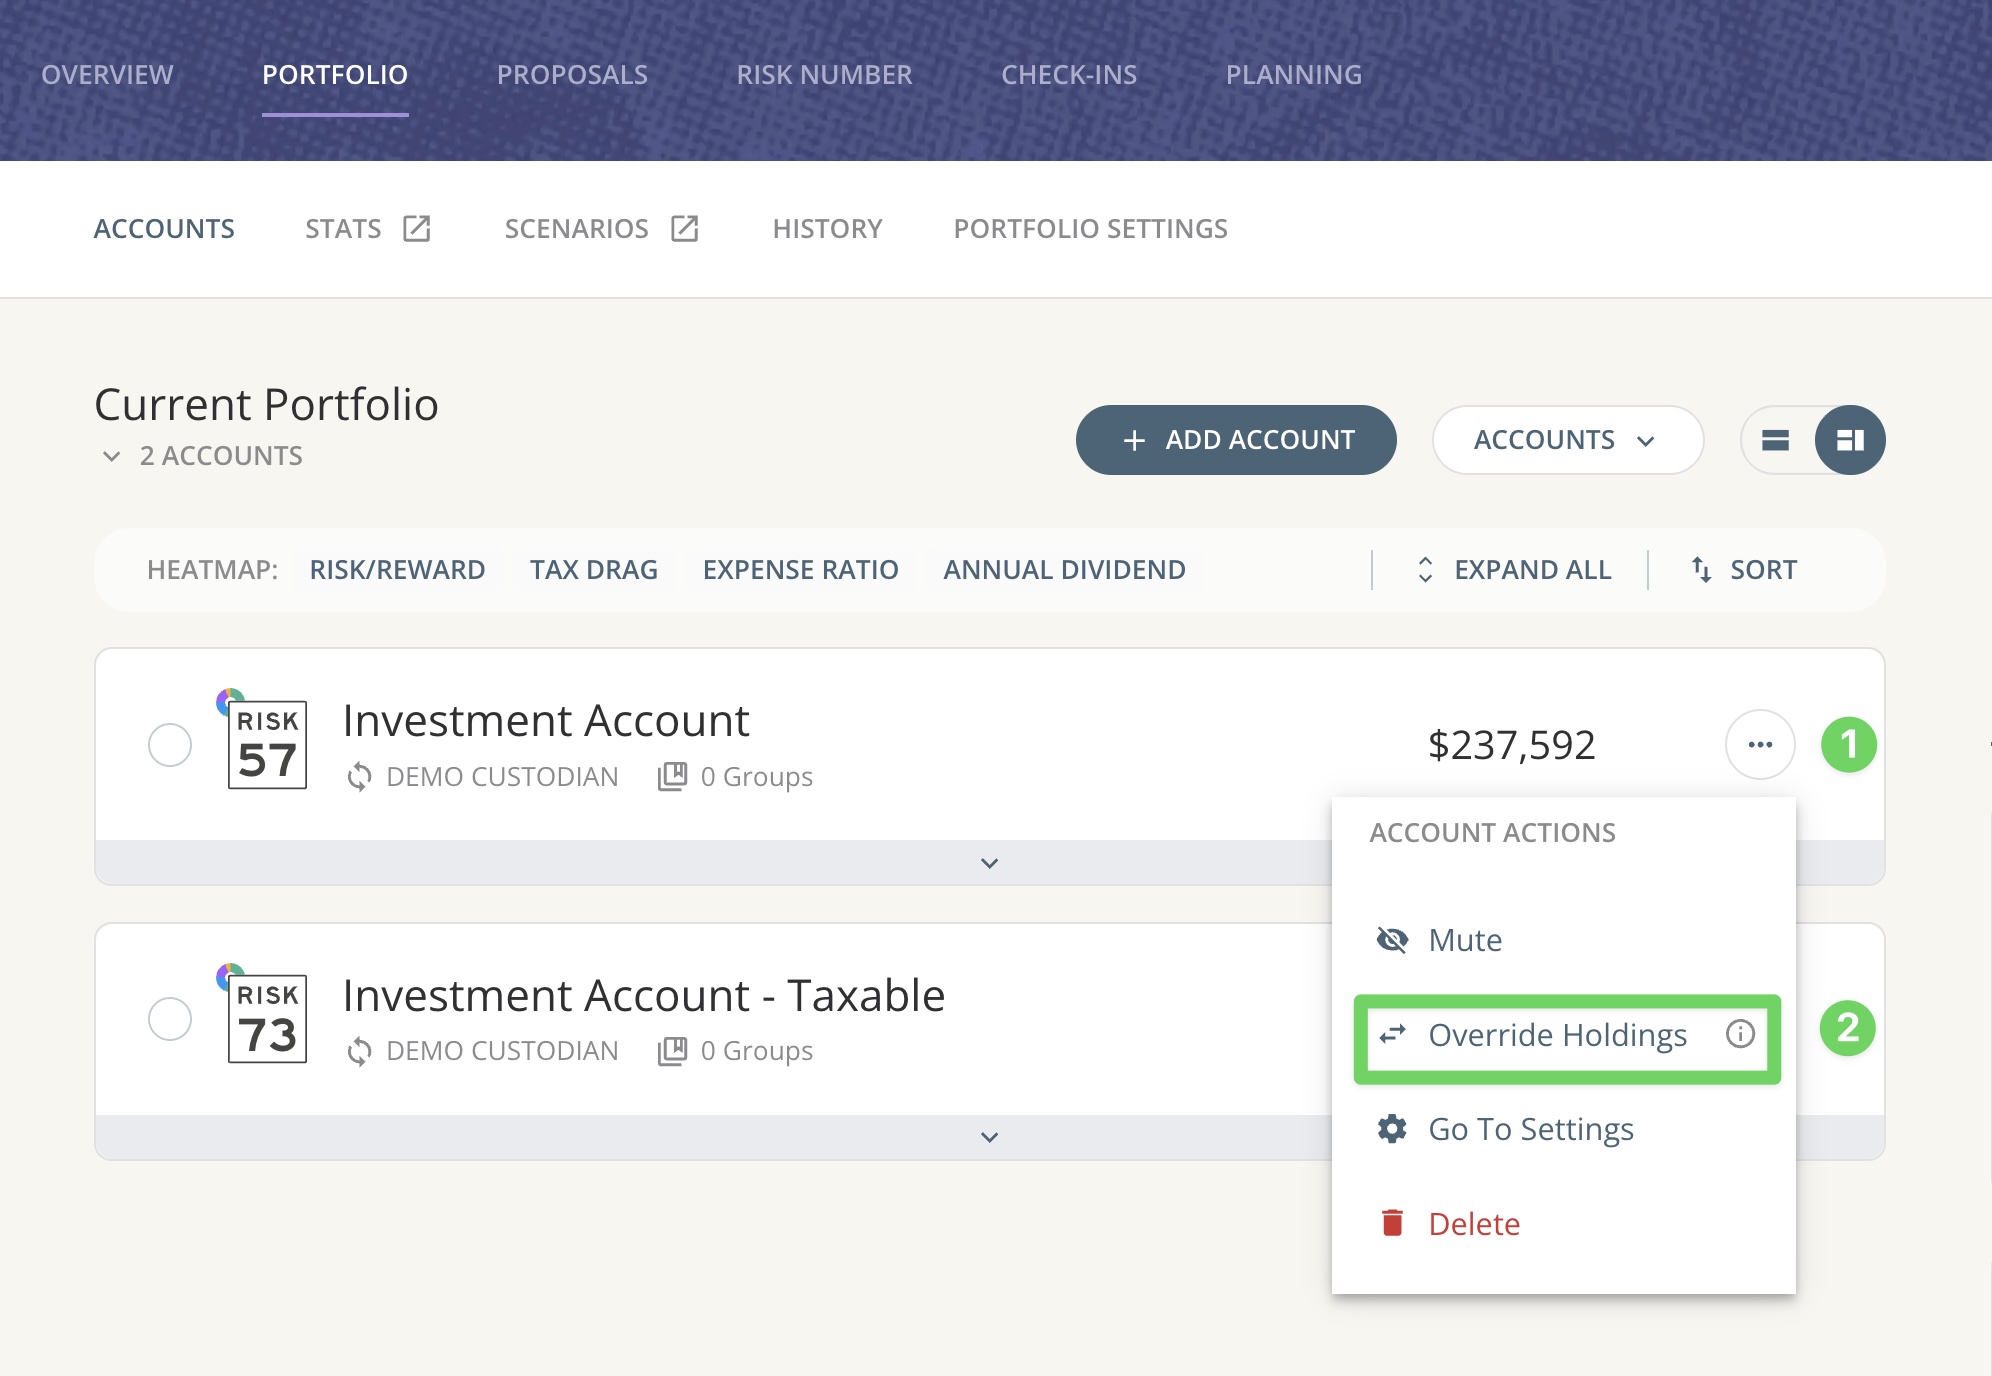Click the $237,592 account value
The width and height of the screenshot is (1992, 1376).
click(1511, 745)
